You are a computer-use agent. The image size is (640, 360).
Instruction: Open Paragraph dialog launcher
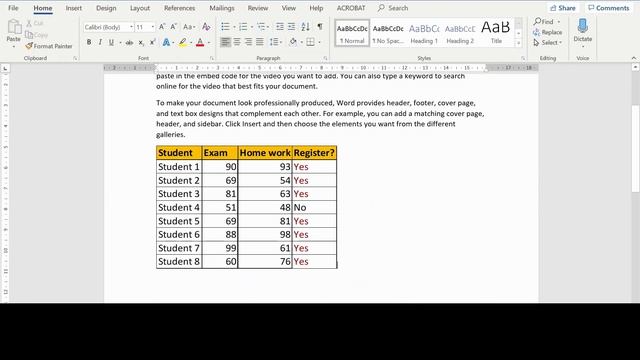coord(325,58)
